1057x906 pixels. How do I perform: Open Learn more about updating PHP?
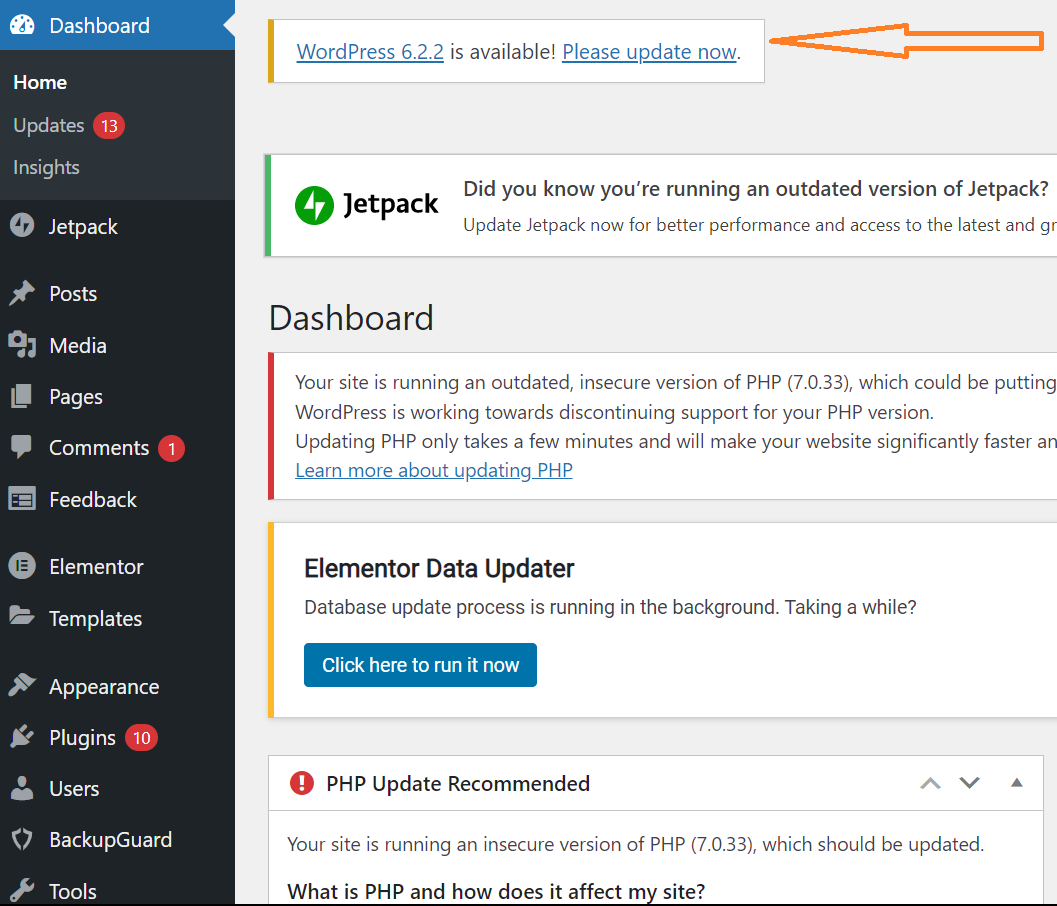click(x=434, y=470)
